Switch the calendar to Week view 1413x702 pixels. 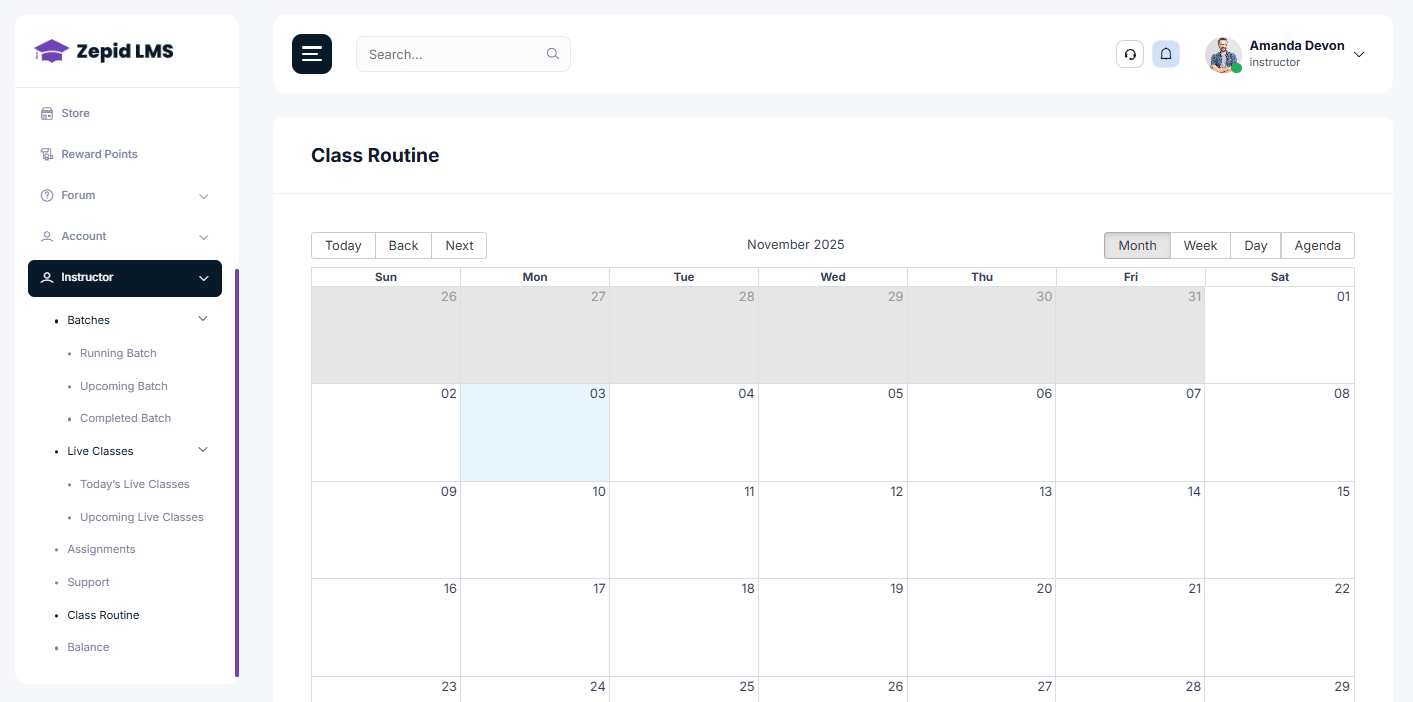1200,245
